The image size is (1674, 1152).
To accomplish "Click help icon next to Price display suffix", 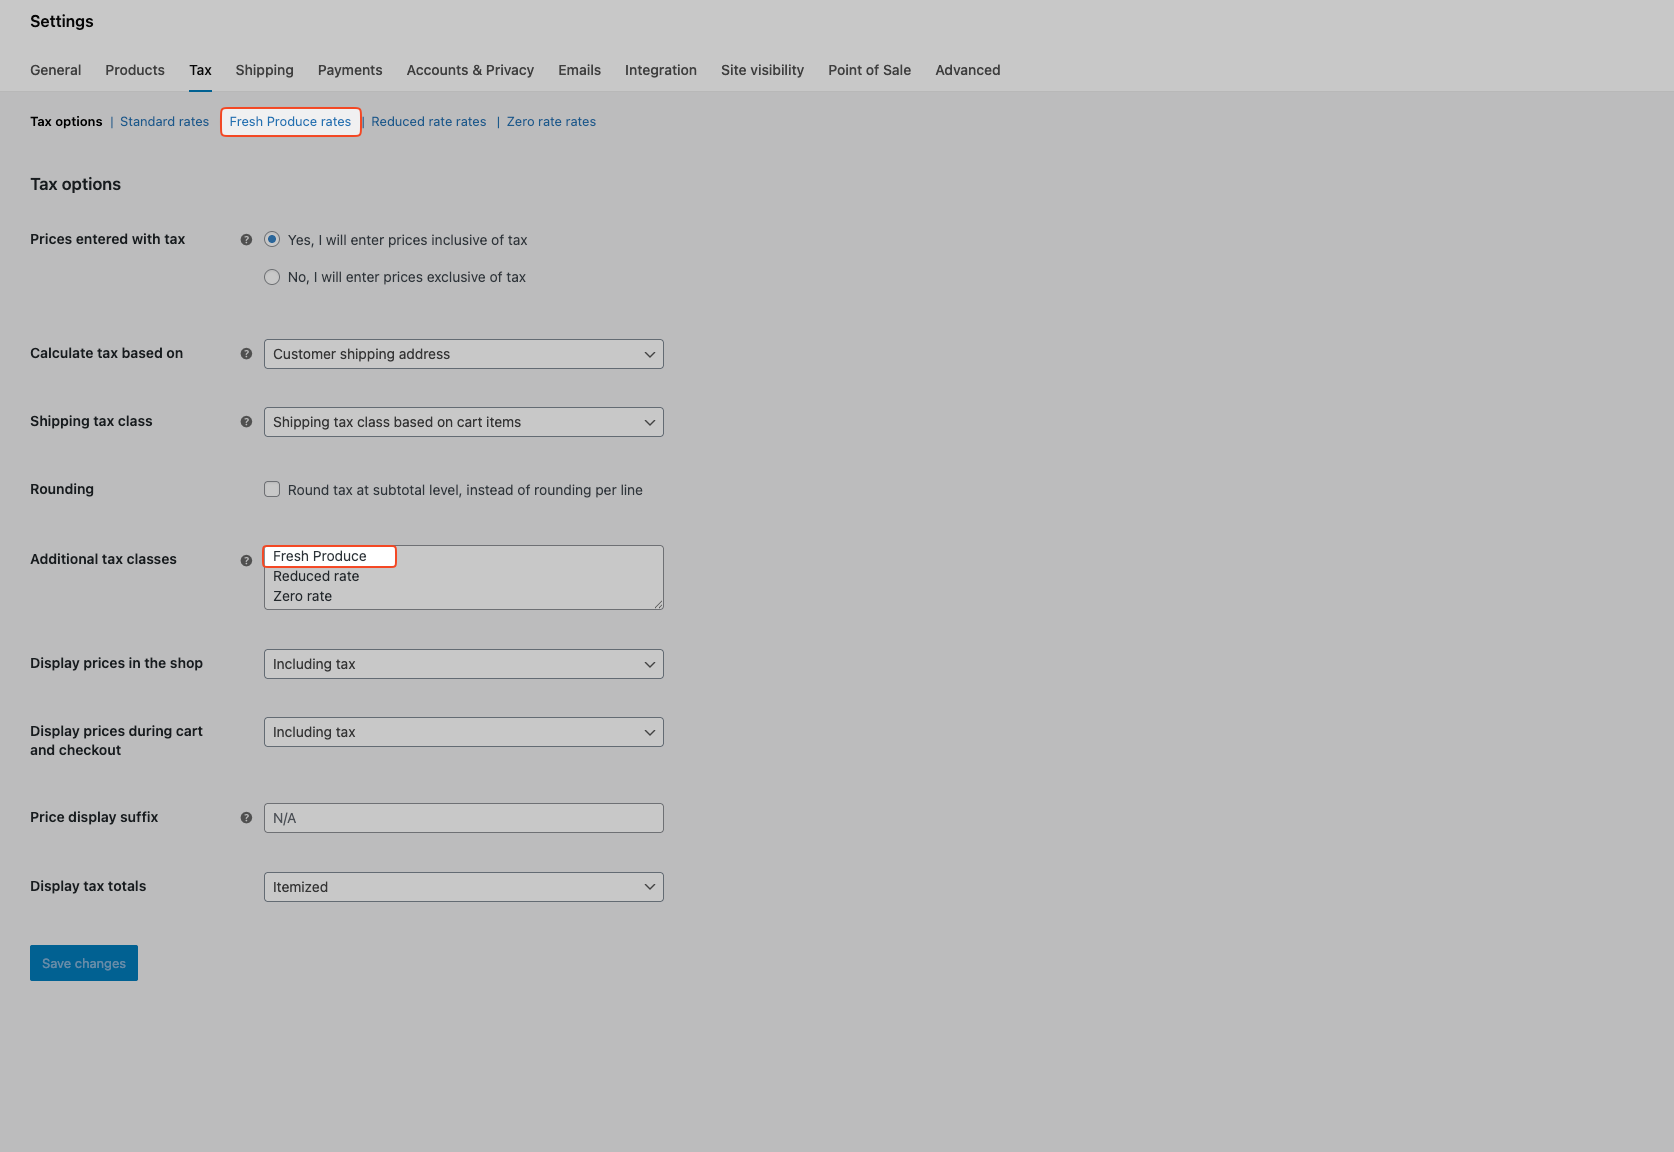I will click(x=246, y=818).
